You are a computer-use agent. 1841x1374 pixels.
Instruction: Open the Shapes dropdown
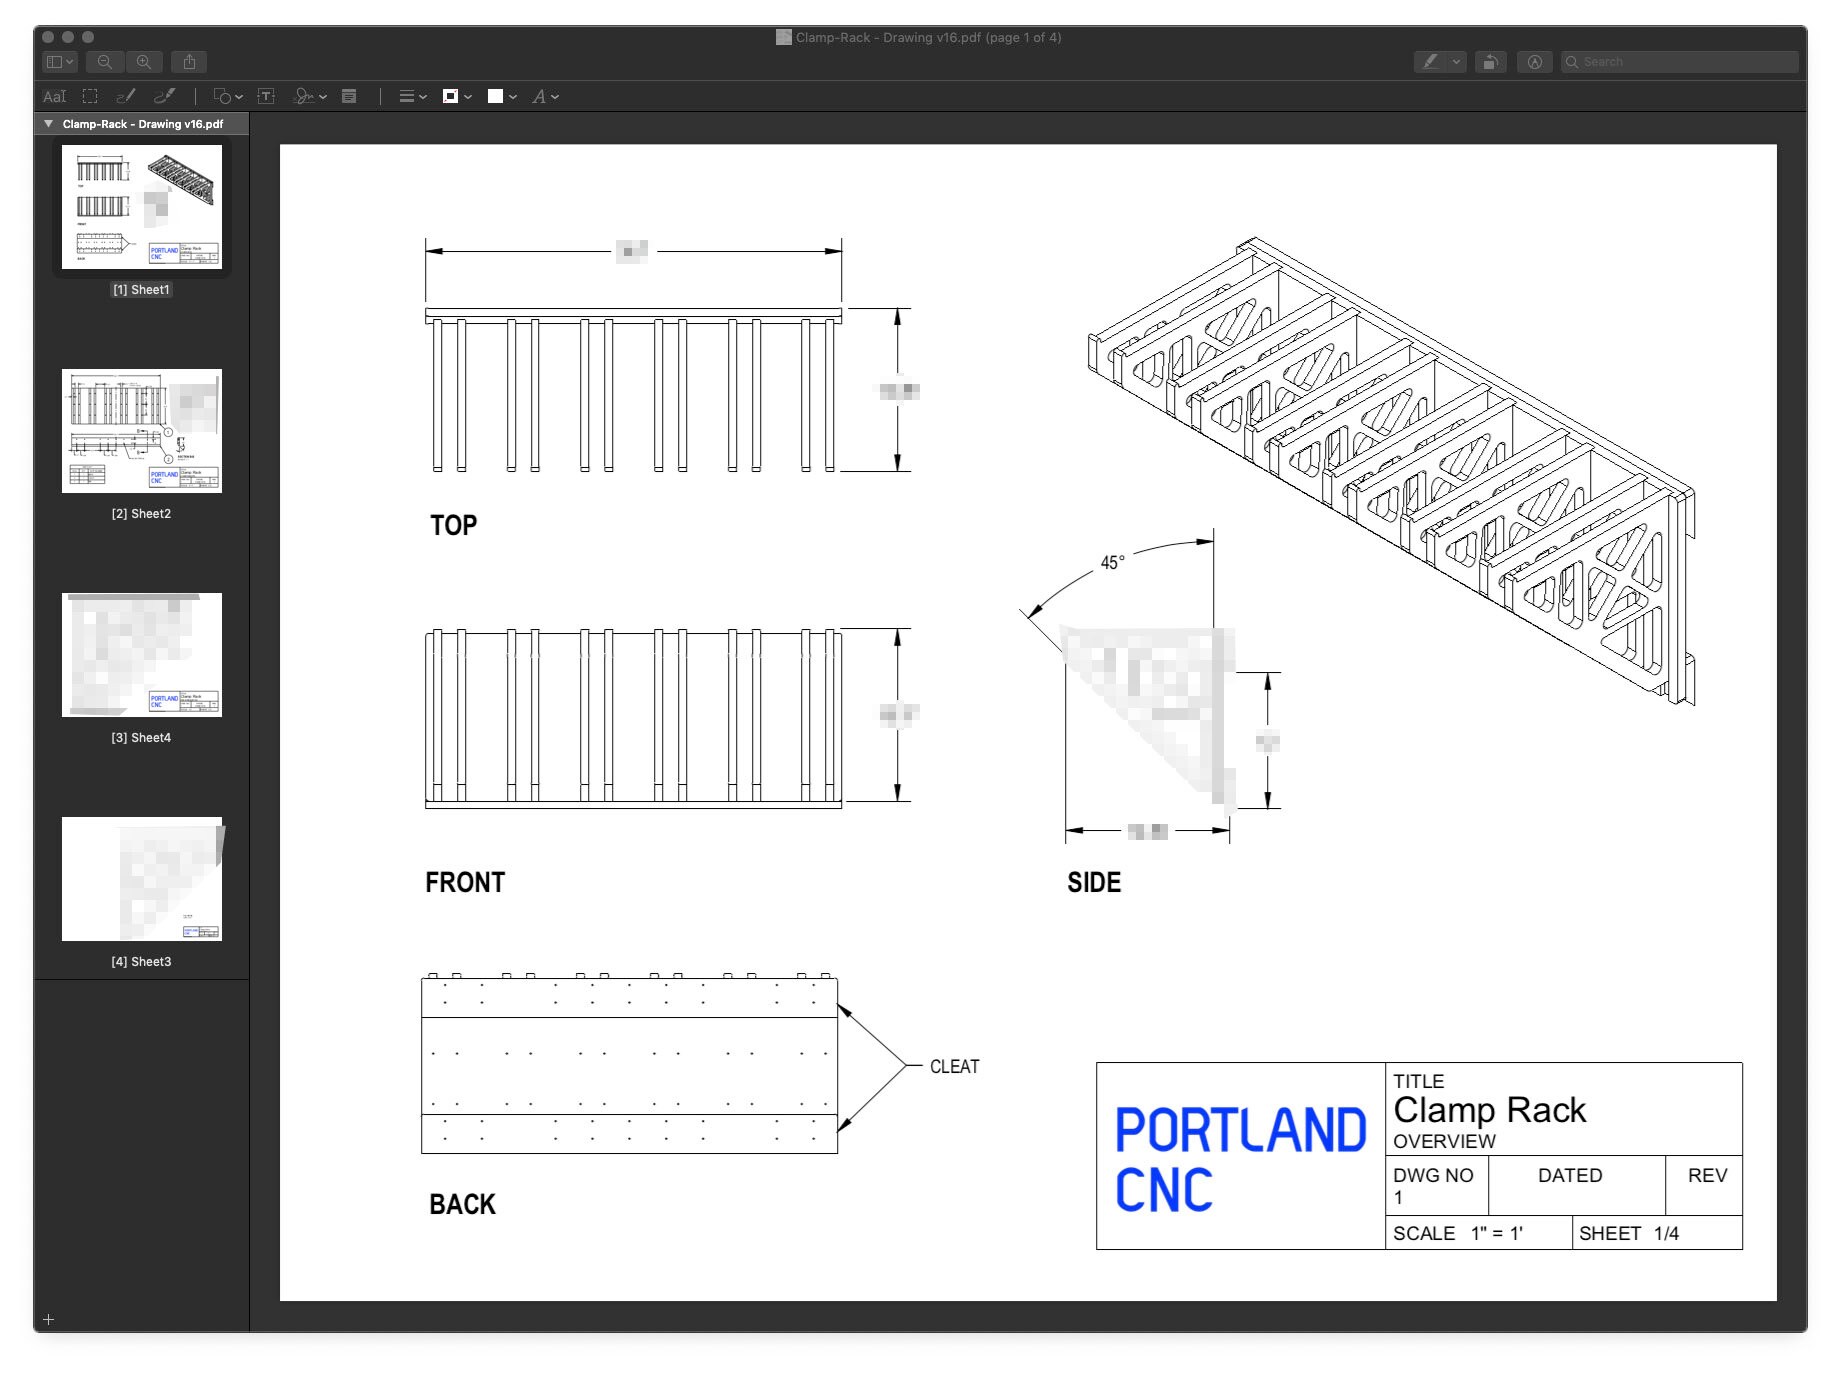tap(225, 96)
